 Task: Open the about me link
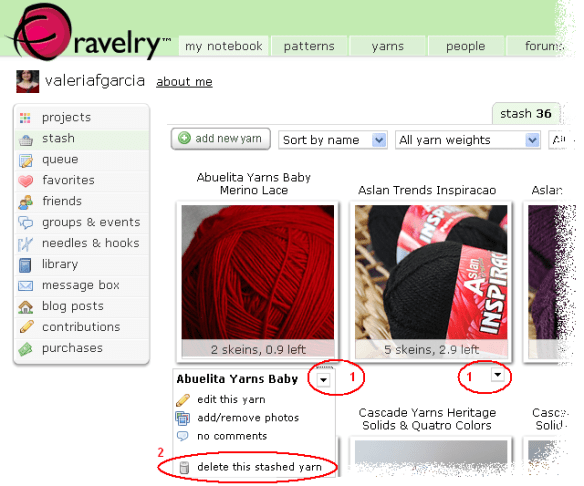point(184,82)
